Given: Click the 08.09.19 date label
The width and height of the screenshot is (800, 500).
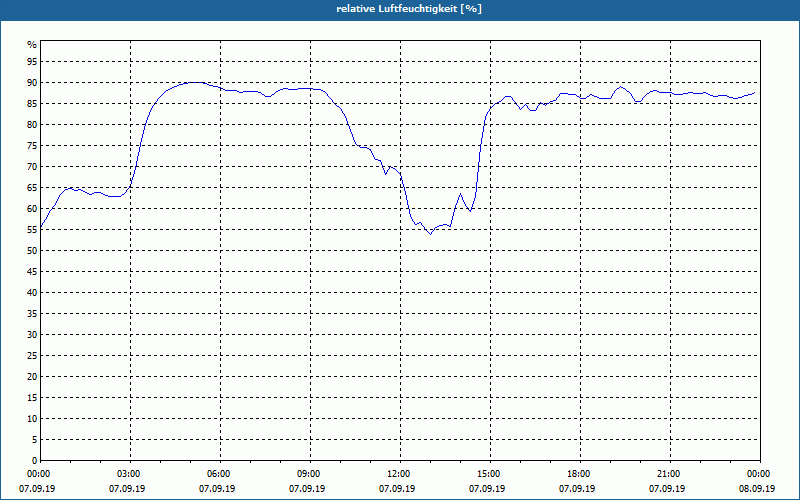Looking at the screenshot, I should pyautogui.click(x=757, y=489).
